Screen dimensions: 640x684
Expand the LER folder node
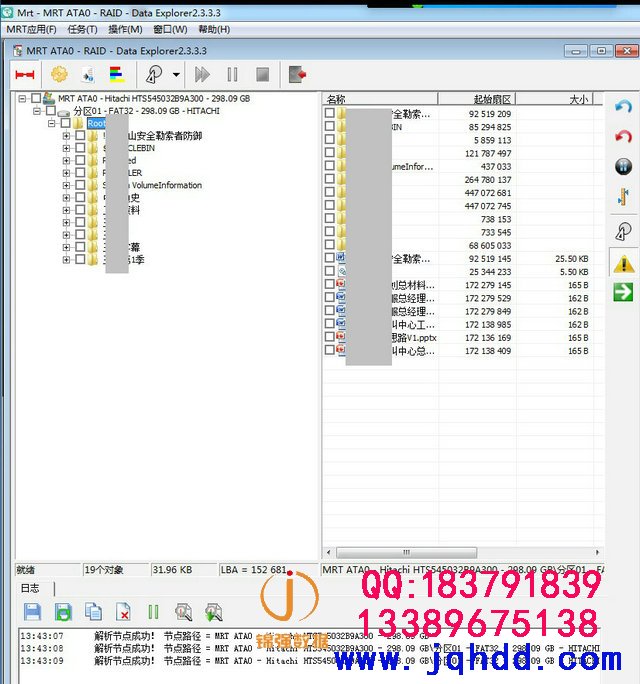(x=66, y=173)
